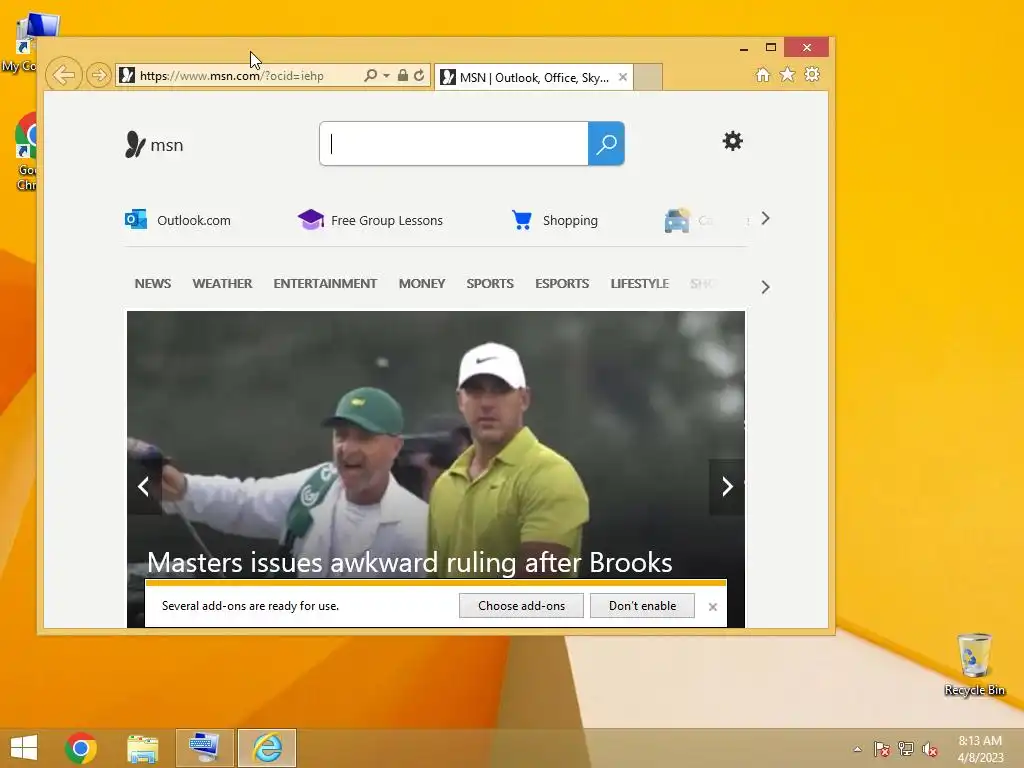The image size is (1024, 768).
Task: Click the graduation cap icon
Action: tap(311, 219)
